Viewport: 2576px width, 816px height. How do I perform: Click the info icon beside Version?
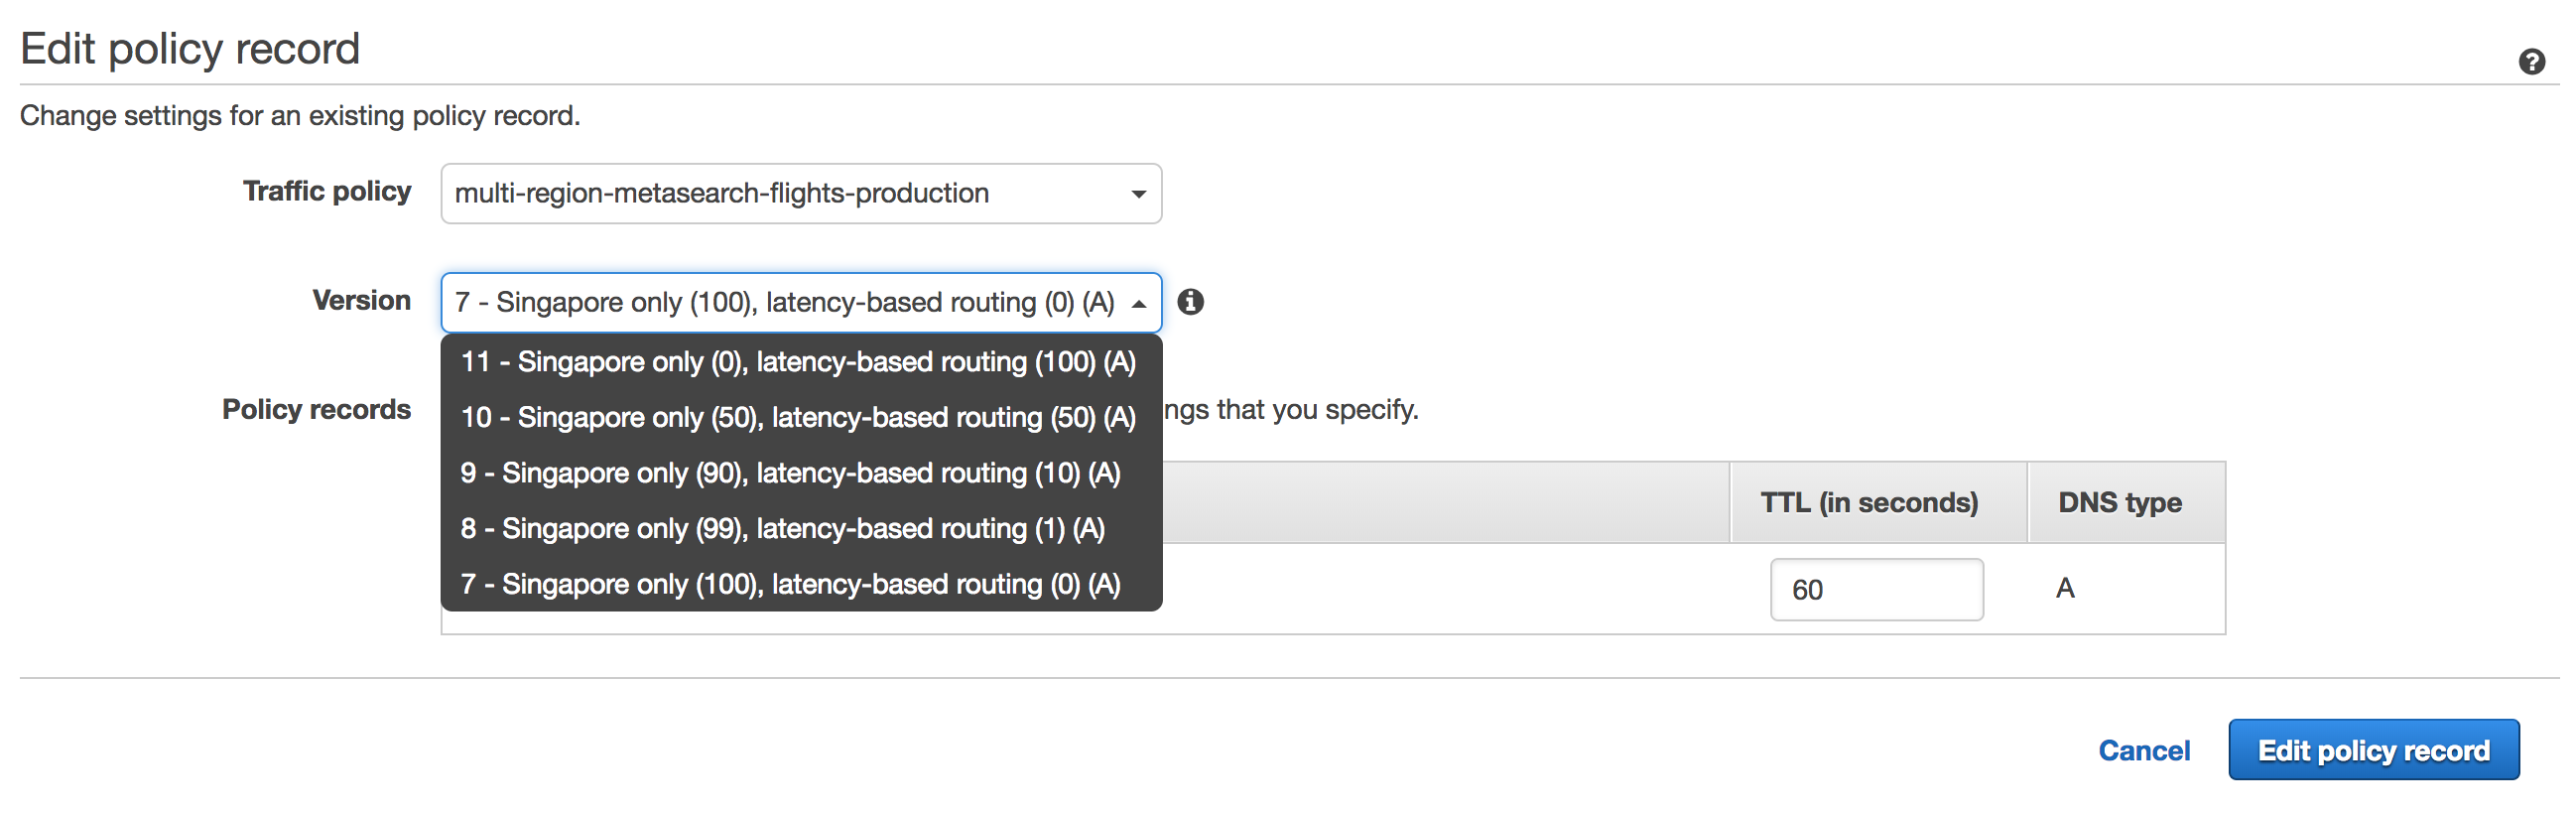[1190, 302]
